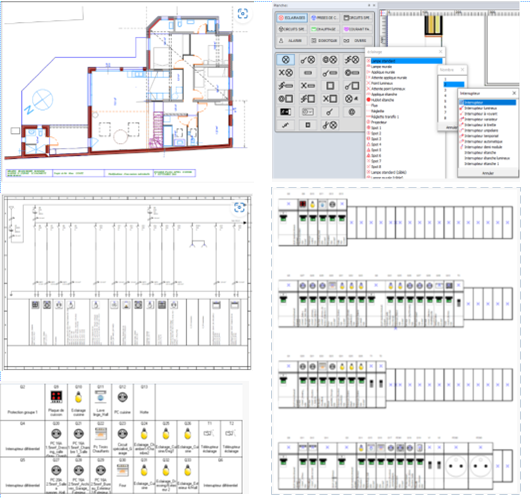Click the X-plus-lamp symbol icon
This screenshot has height=498, width=530.
click(286, 73)
